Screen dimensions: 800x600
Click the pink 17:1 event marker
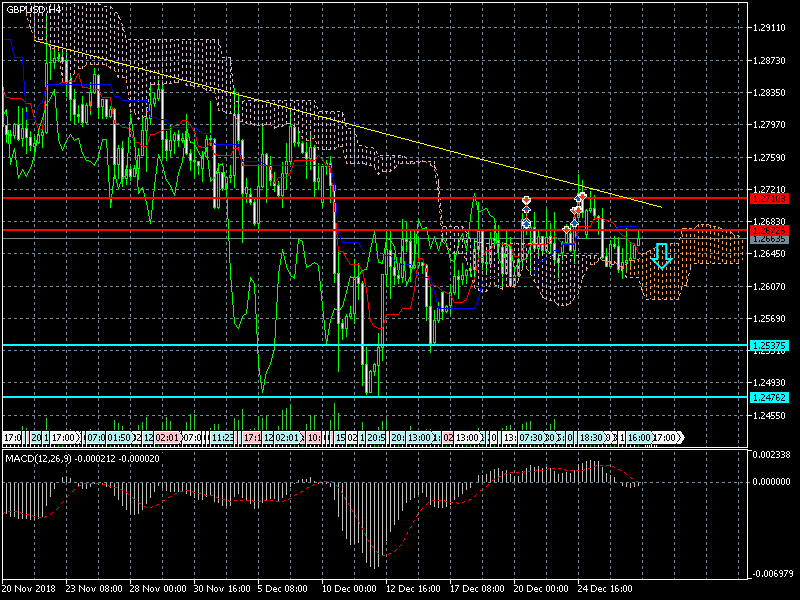point(252,438)
